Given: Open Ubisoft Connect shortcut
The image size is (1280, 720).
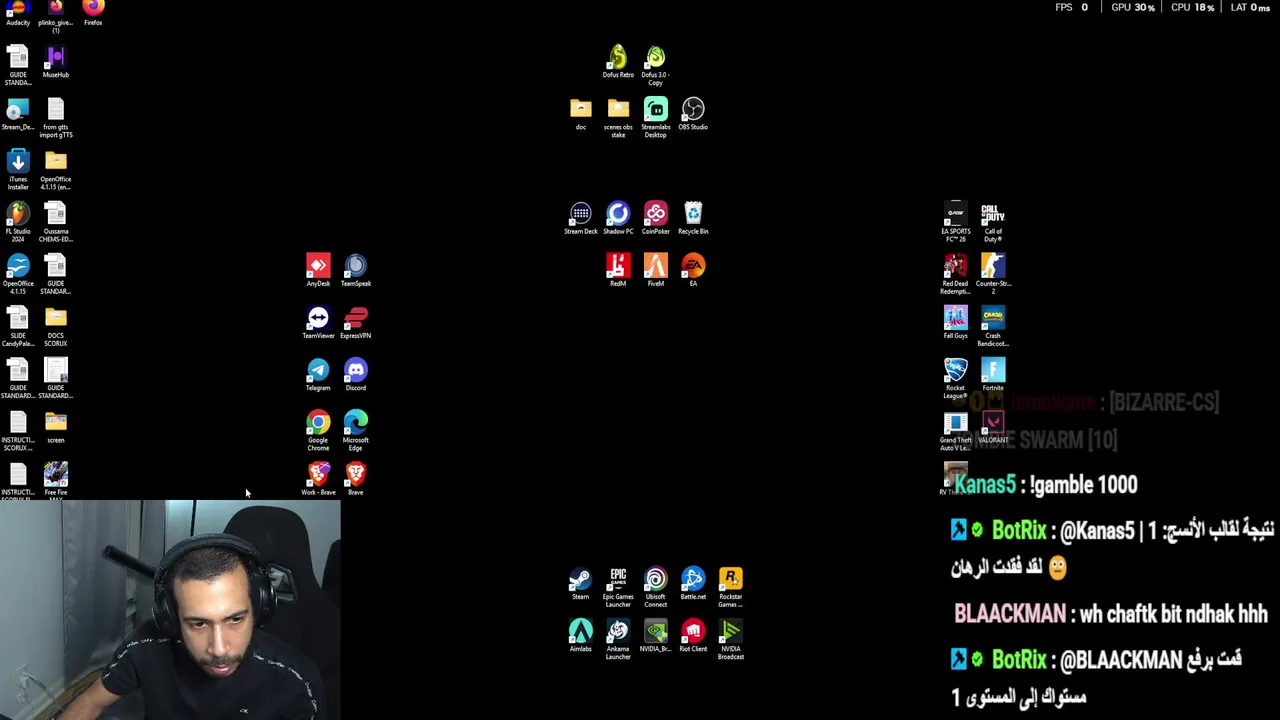Looking at the screenshot, I should pos(655,587).
